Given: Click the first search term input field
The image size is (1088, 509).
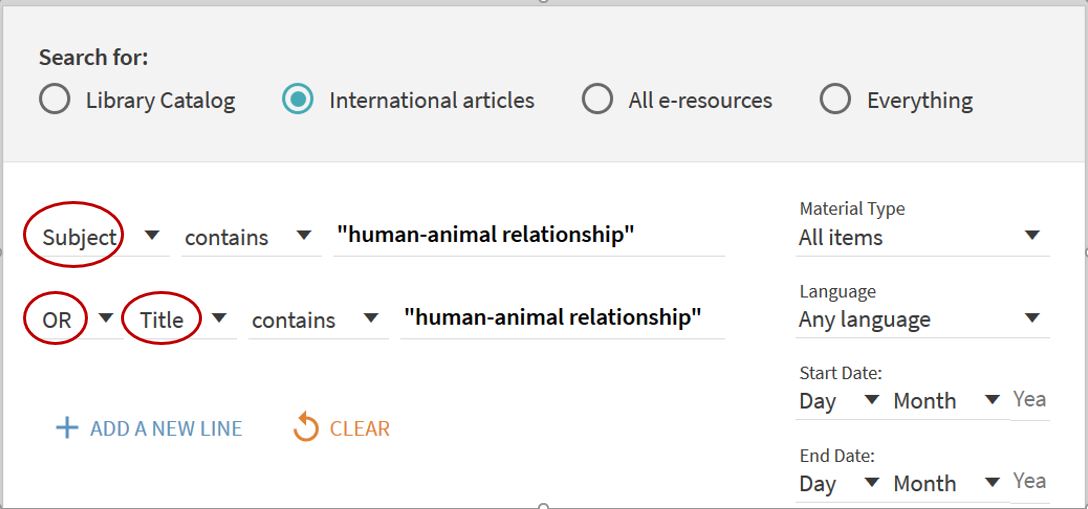Looking at the screenshot, I should click(x=528, y=235).
